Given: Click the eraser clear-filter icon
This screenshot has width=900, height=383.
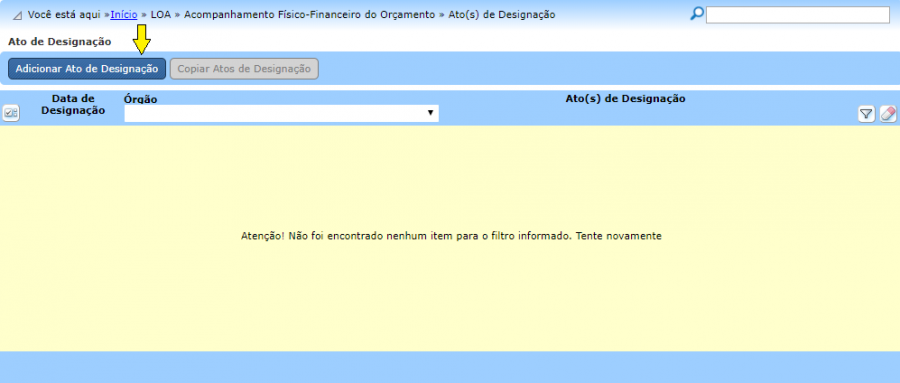Looking at the screenshot, I should [x=888, y=114].
